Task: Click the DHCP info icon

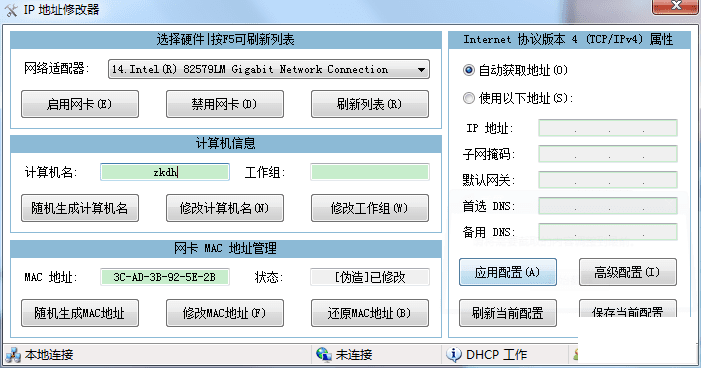Action: [454, 355]
